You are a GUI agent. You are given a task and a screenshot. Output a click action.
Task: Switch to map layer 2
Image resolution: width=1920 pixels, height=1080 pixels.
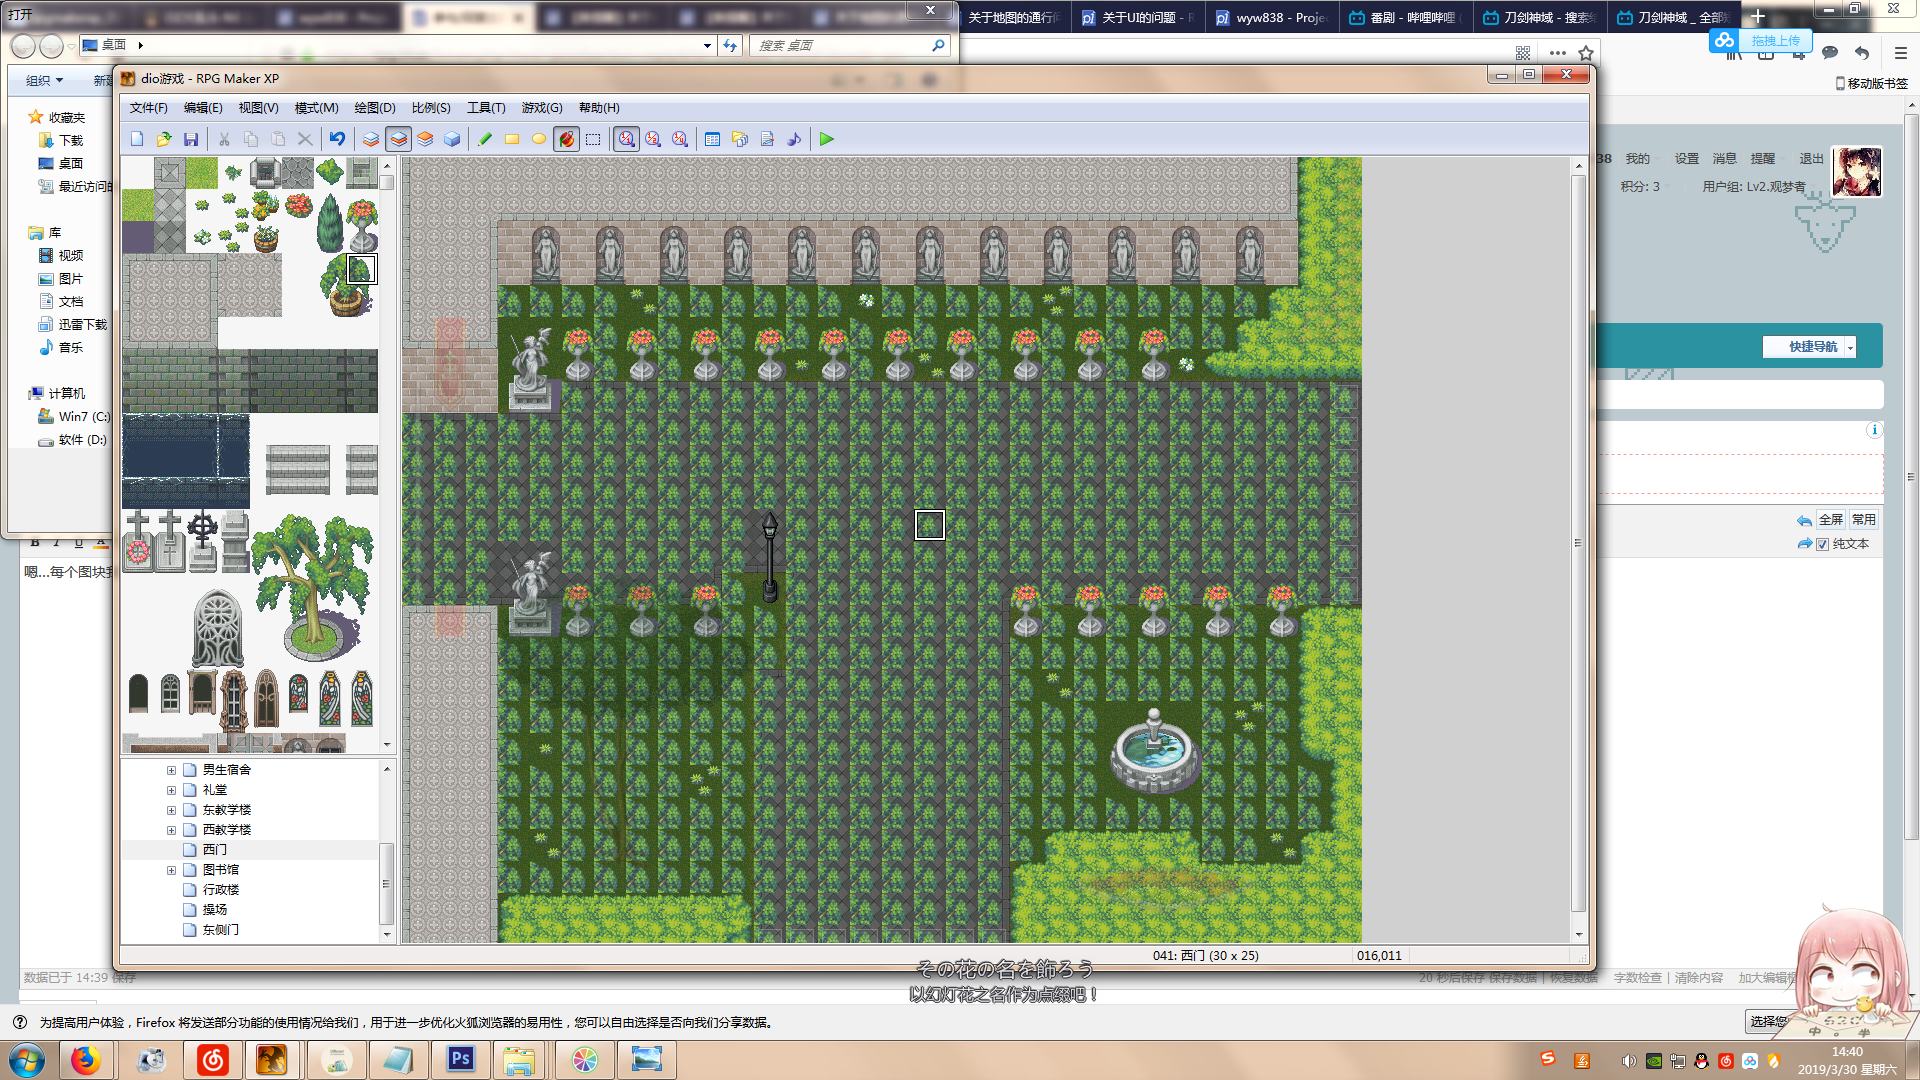point(398,139)
